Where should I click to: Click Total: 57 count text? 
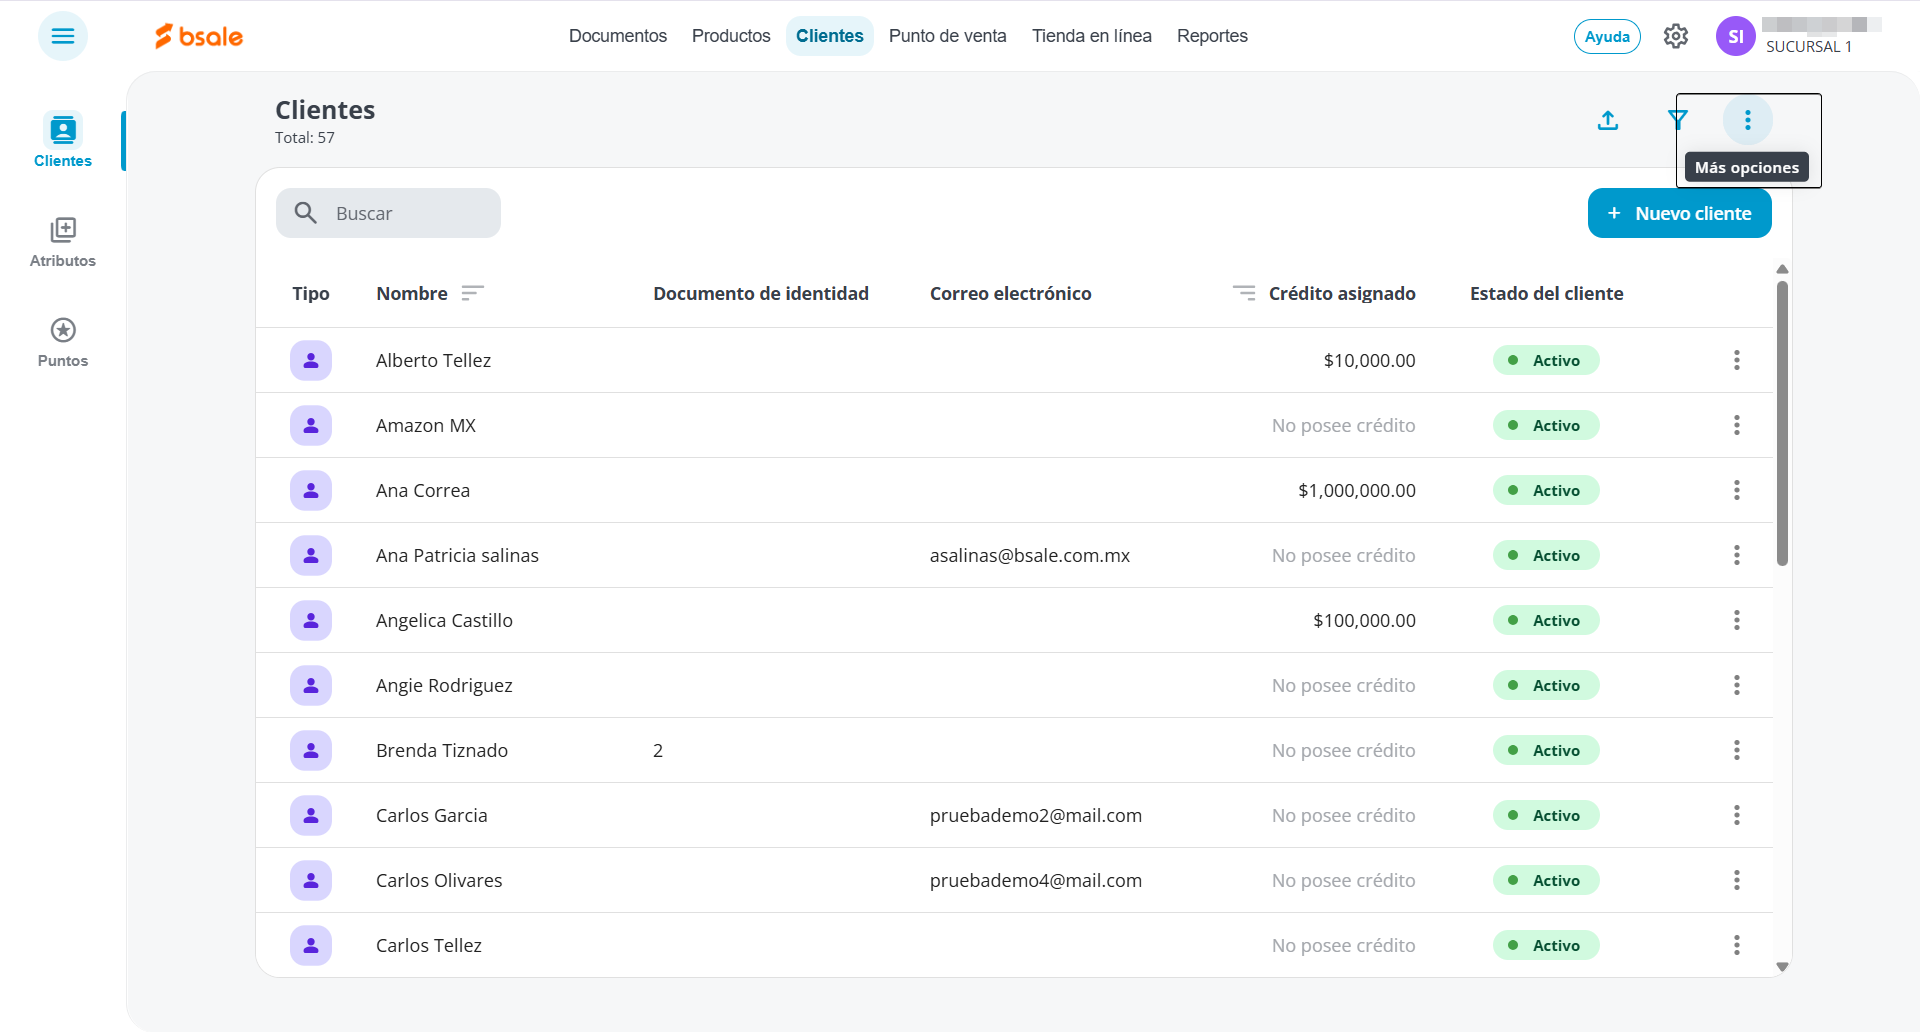coord(305,137)
